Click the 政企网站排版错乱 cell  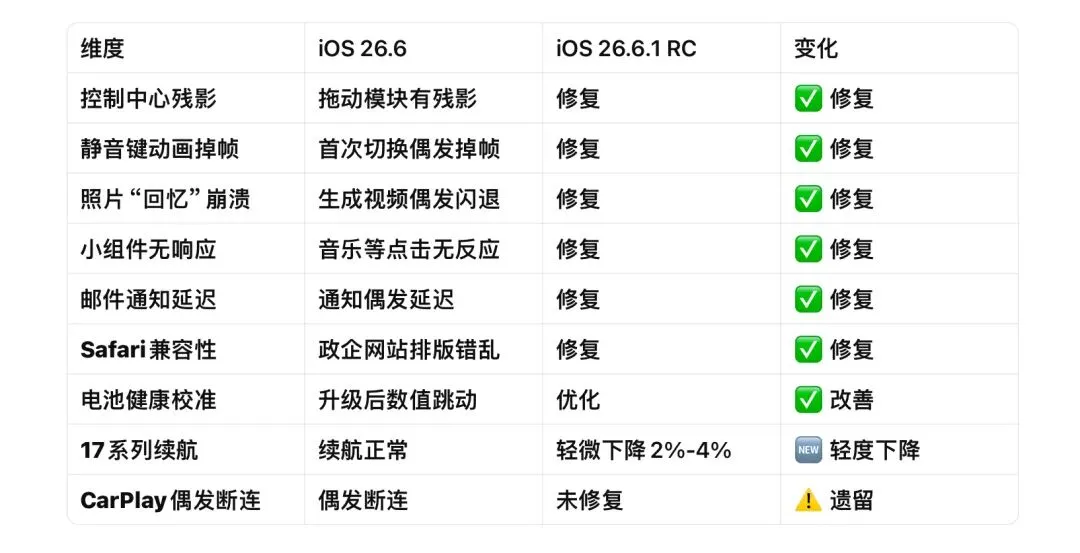(x=408, y=350)
